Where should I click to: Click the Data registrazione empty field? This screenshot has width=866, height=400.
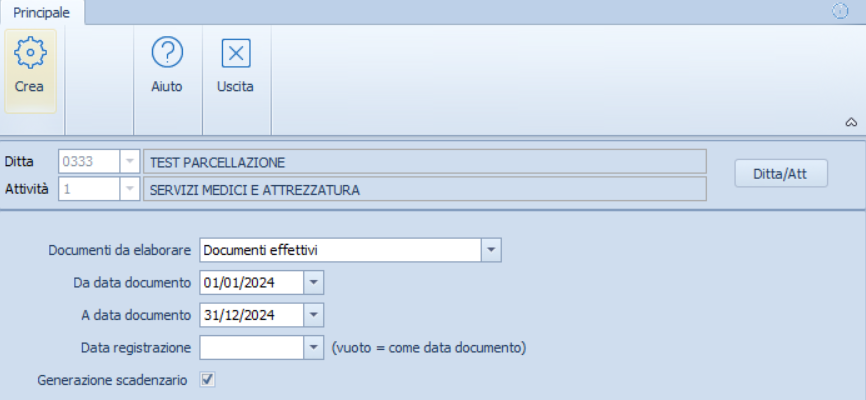pos(252,348)
